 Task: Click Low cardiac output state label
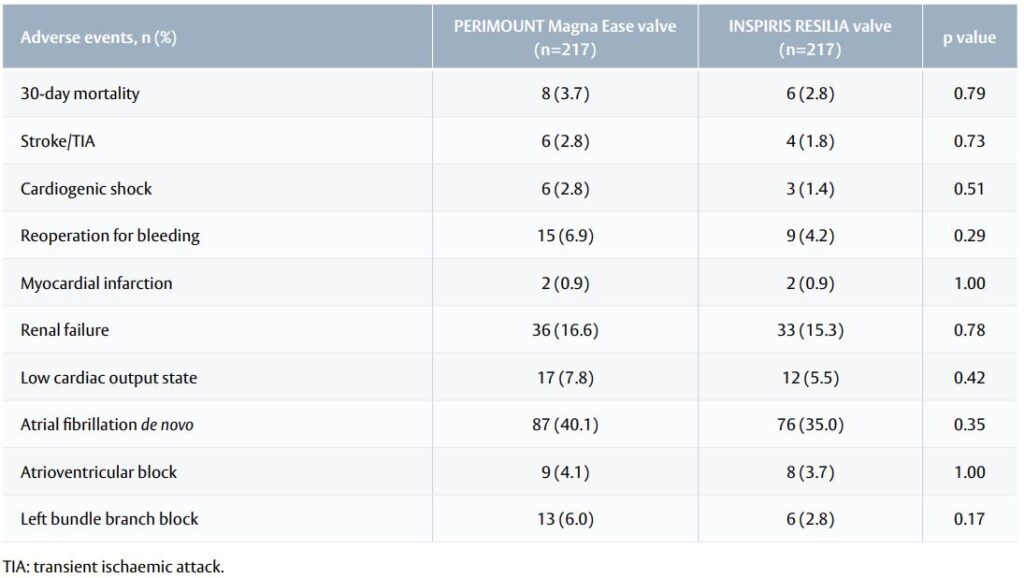tap(108, 377)
